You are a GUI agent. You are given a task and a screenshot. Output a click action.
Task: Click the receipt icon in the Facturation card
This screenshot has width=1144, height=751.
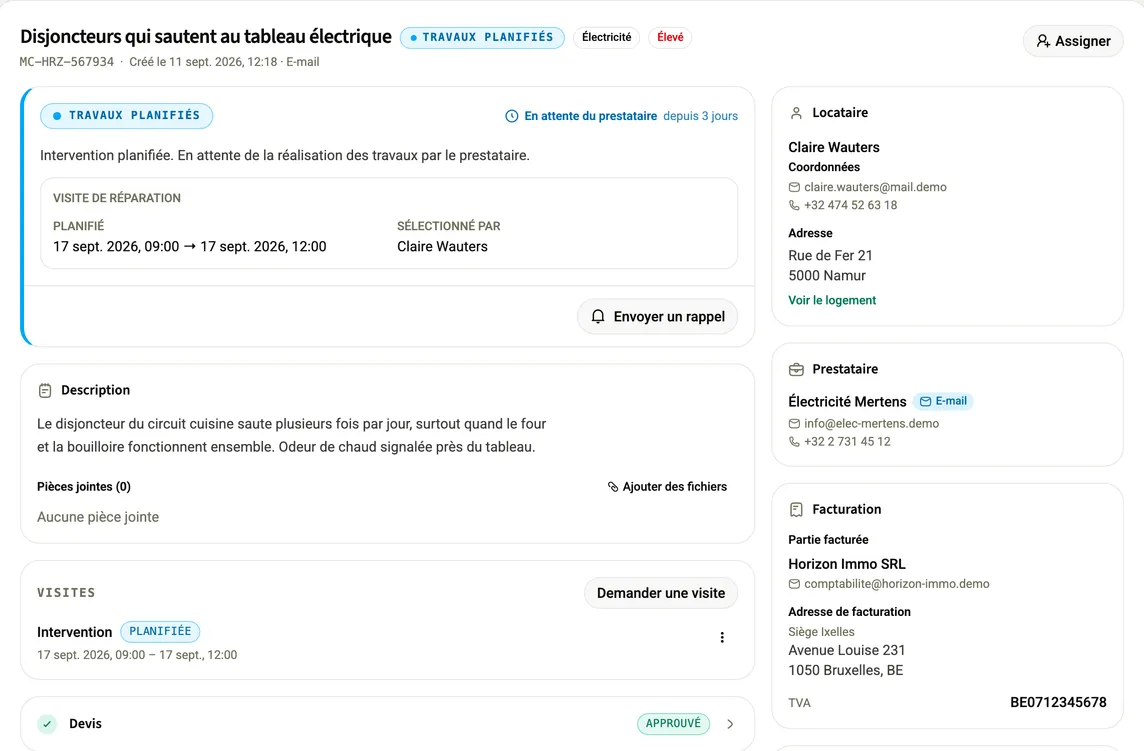pyautogui.click(x=796, y=509)
